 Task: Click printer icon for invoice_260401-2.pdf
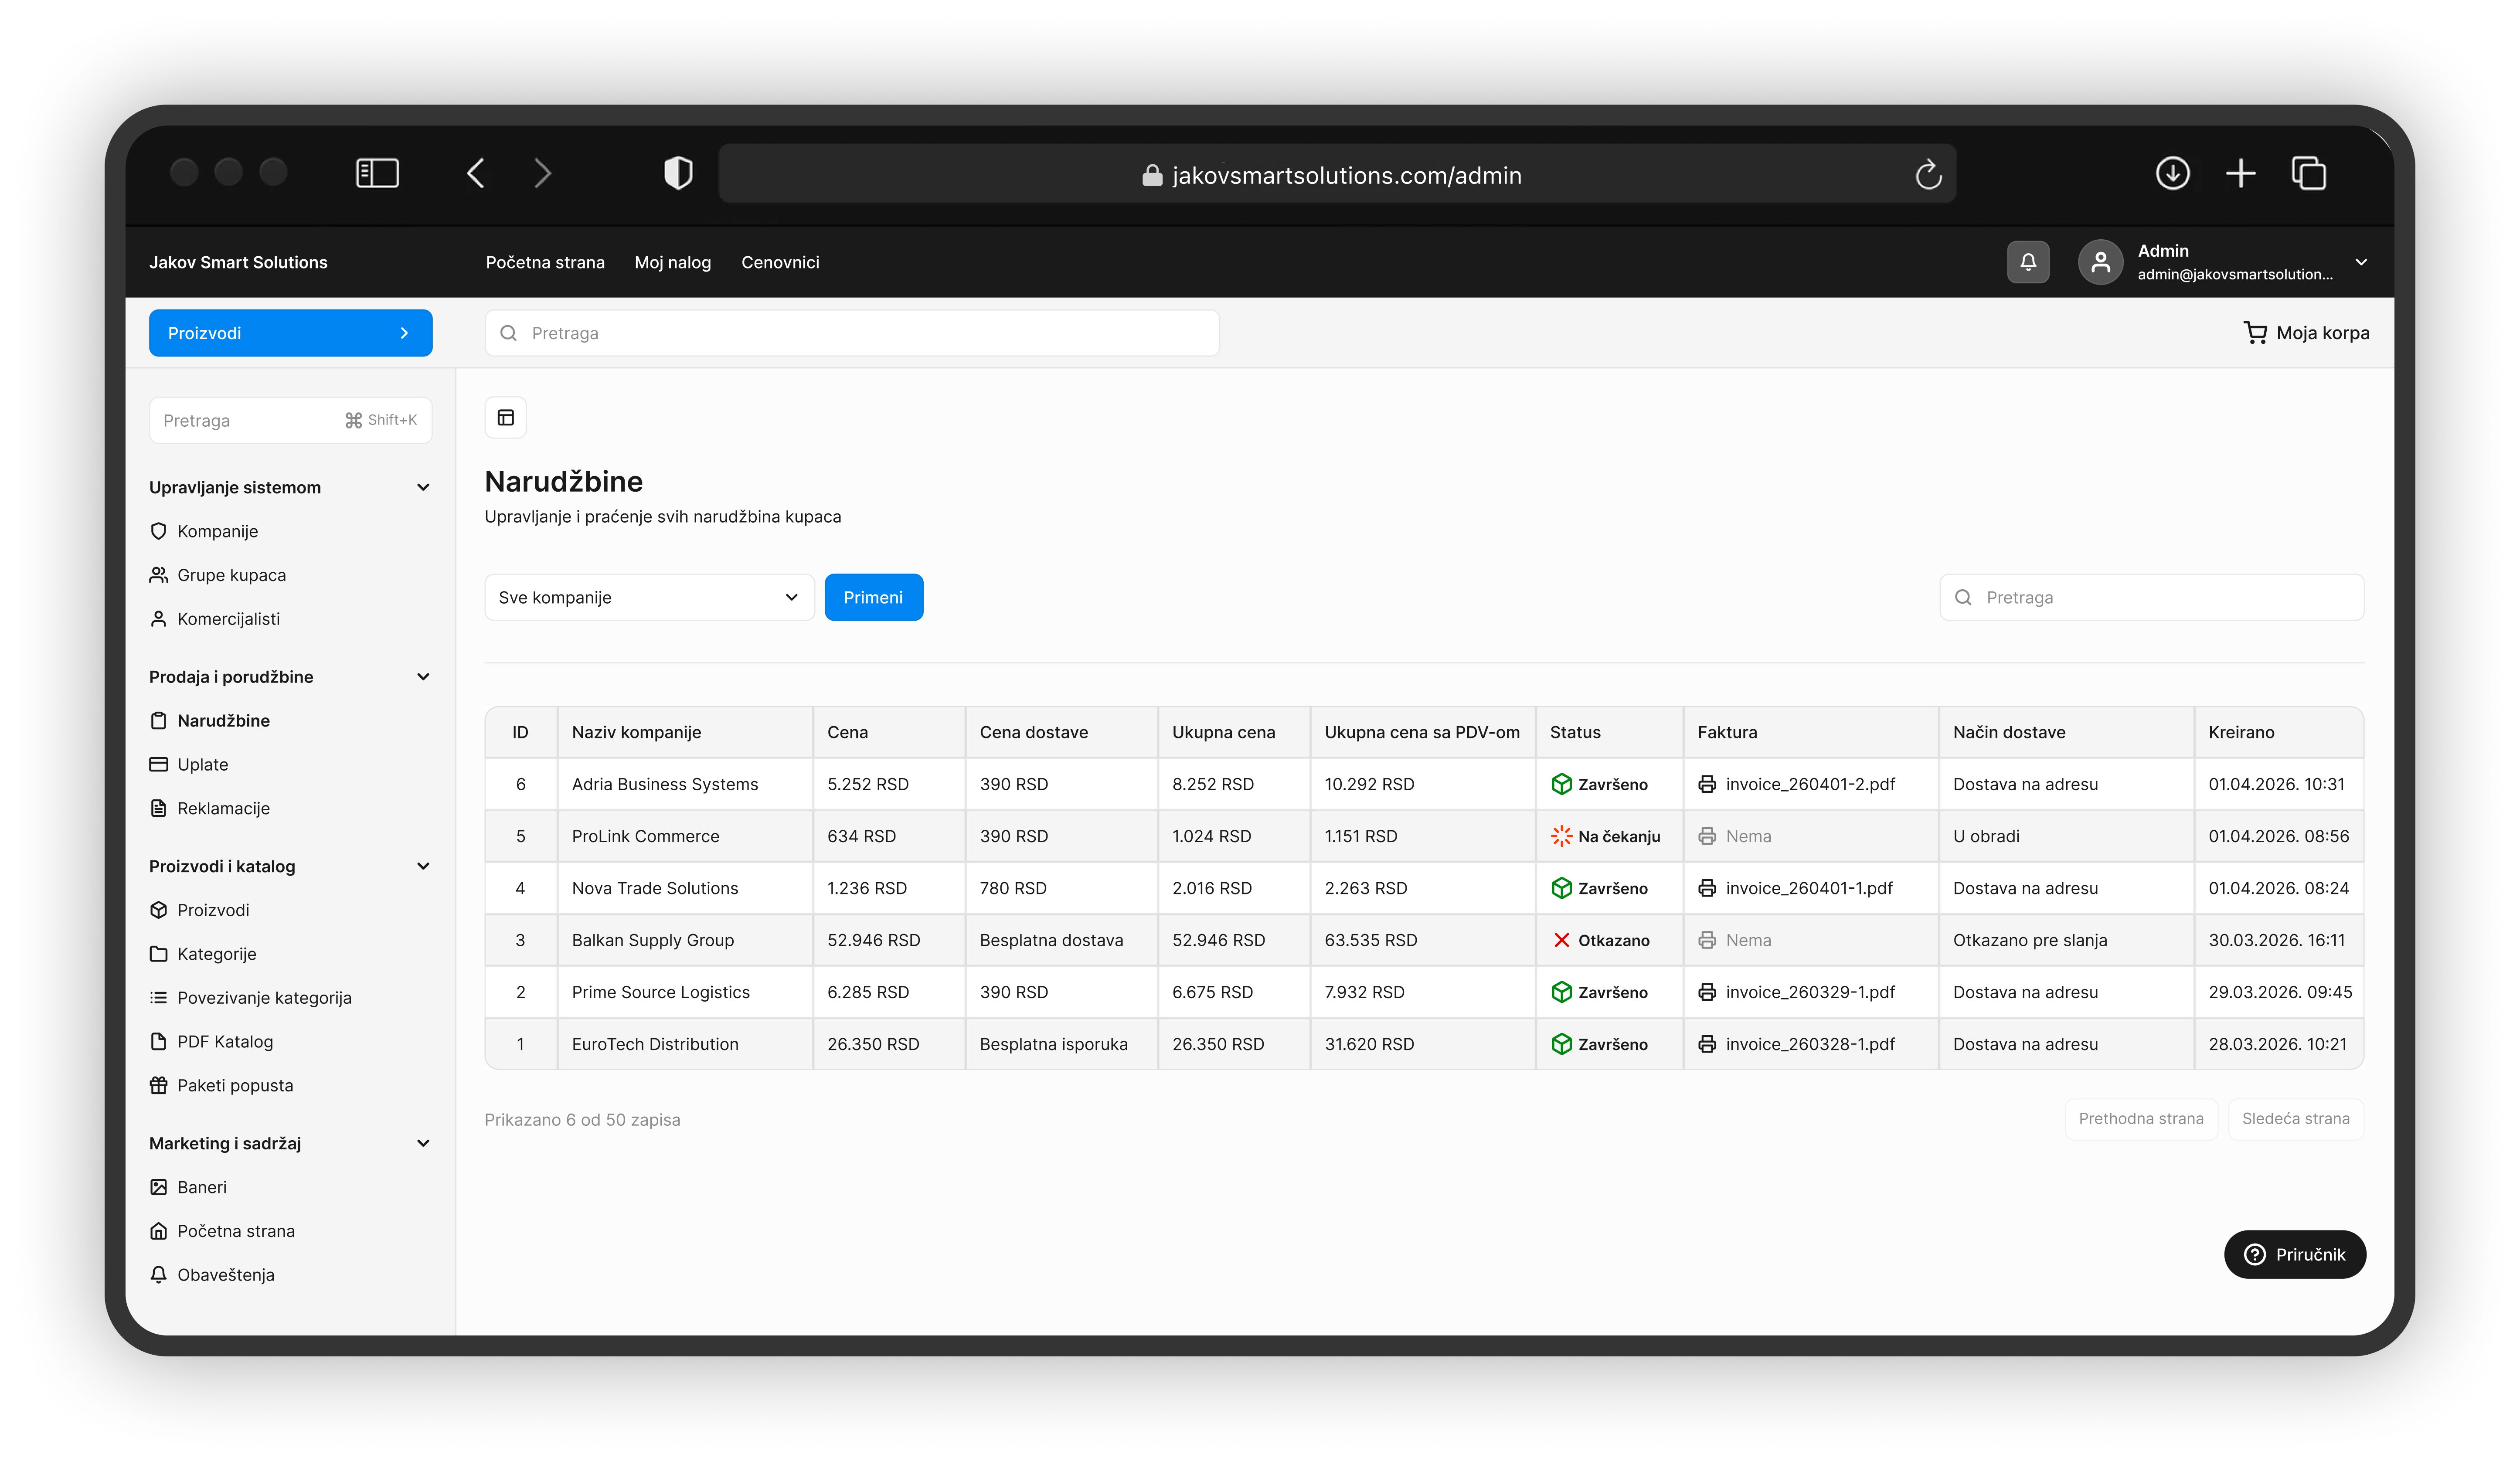click(1706, 784)
